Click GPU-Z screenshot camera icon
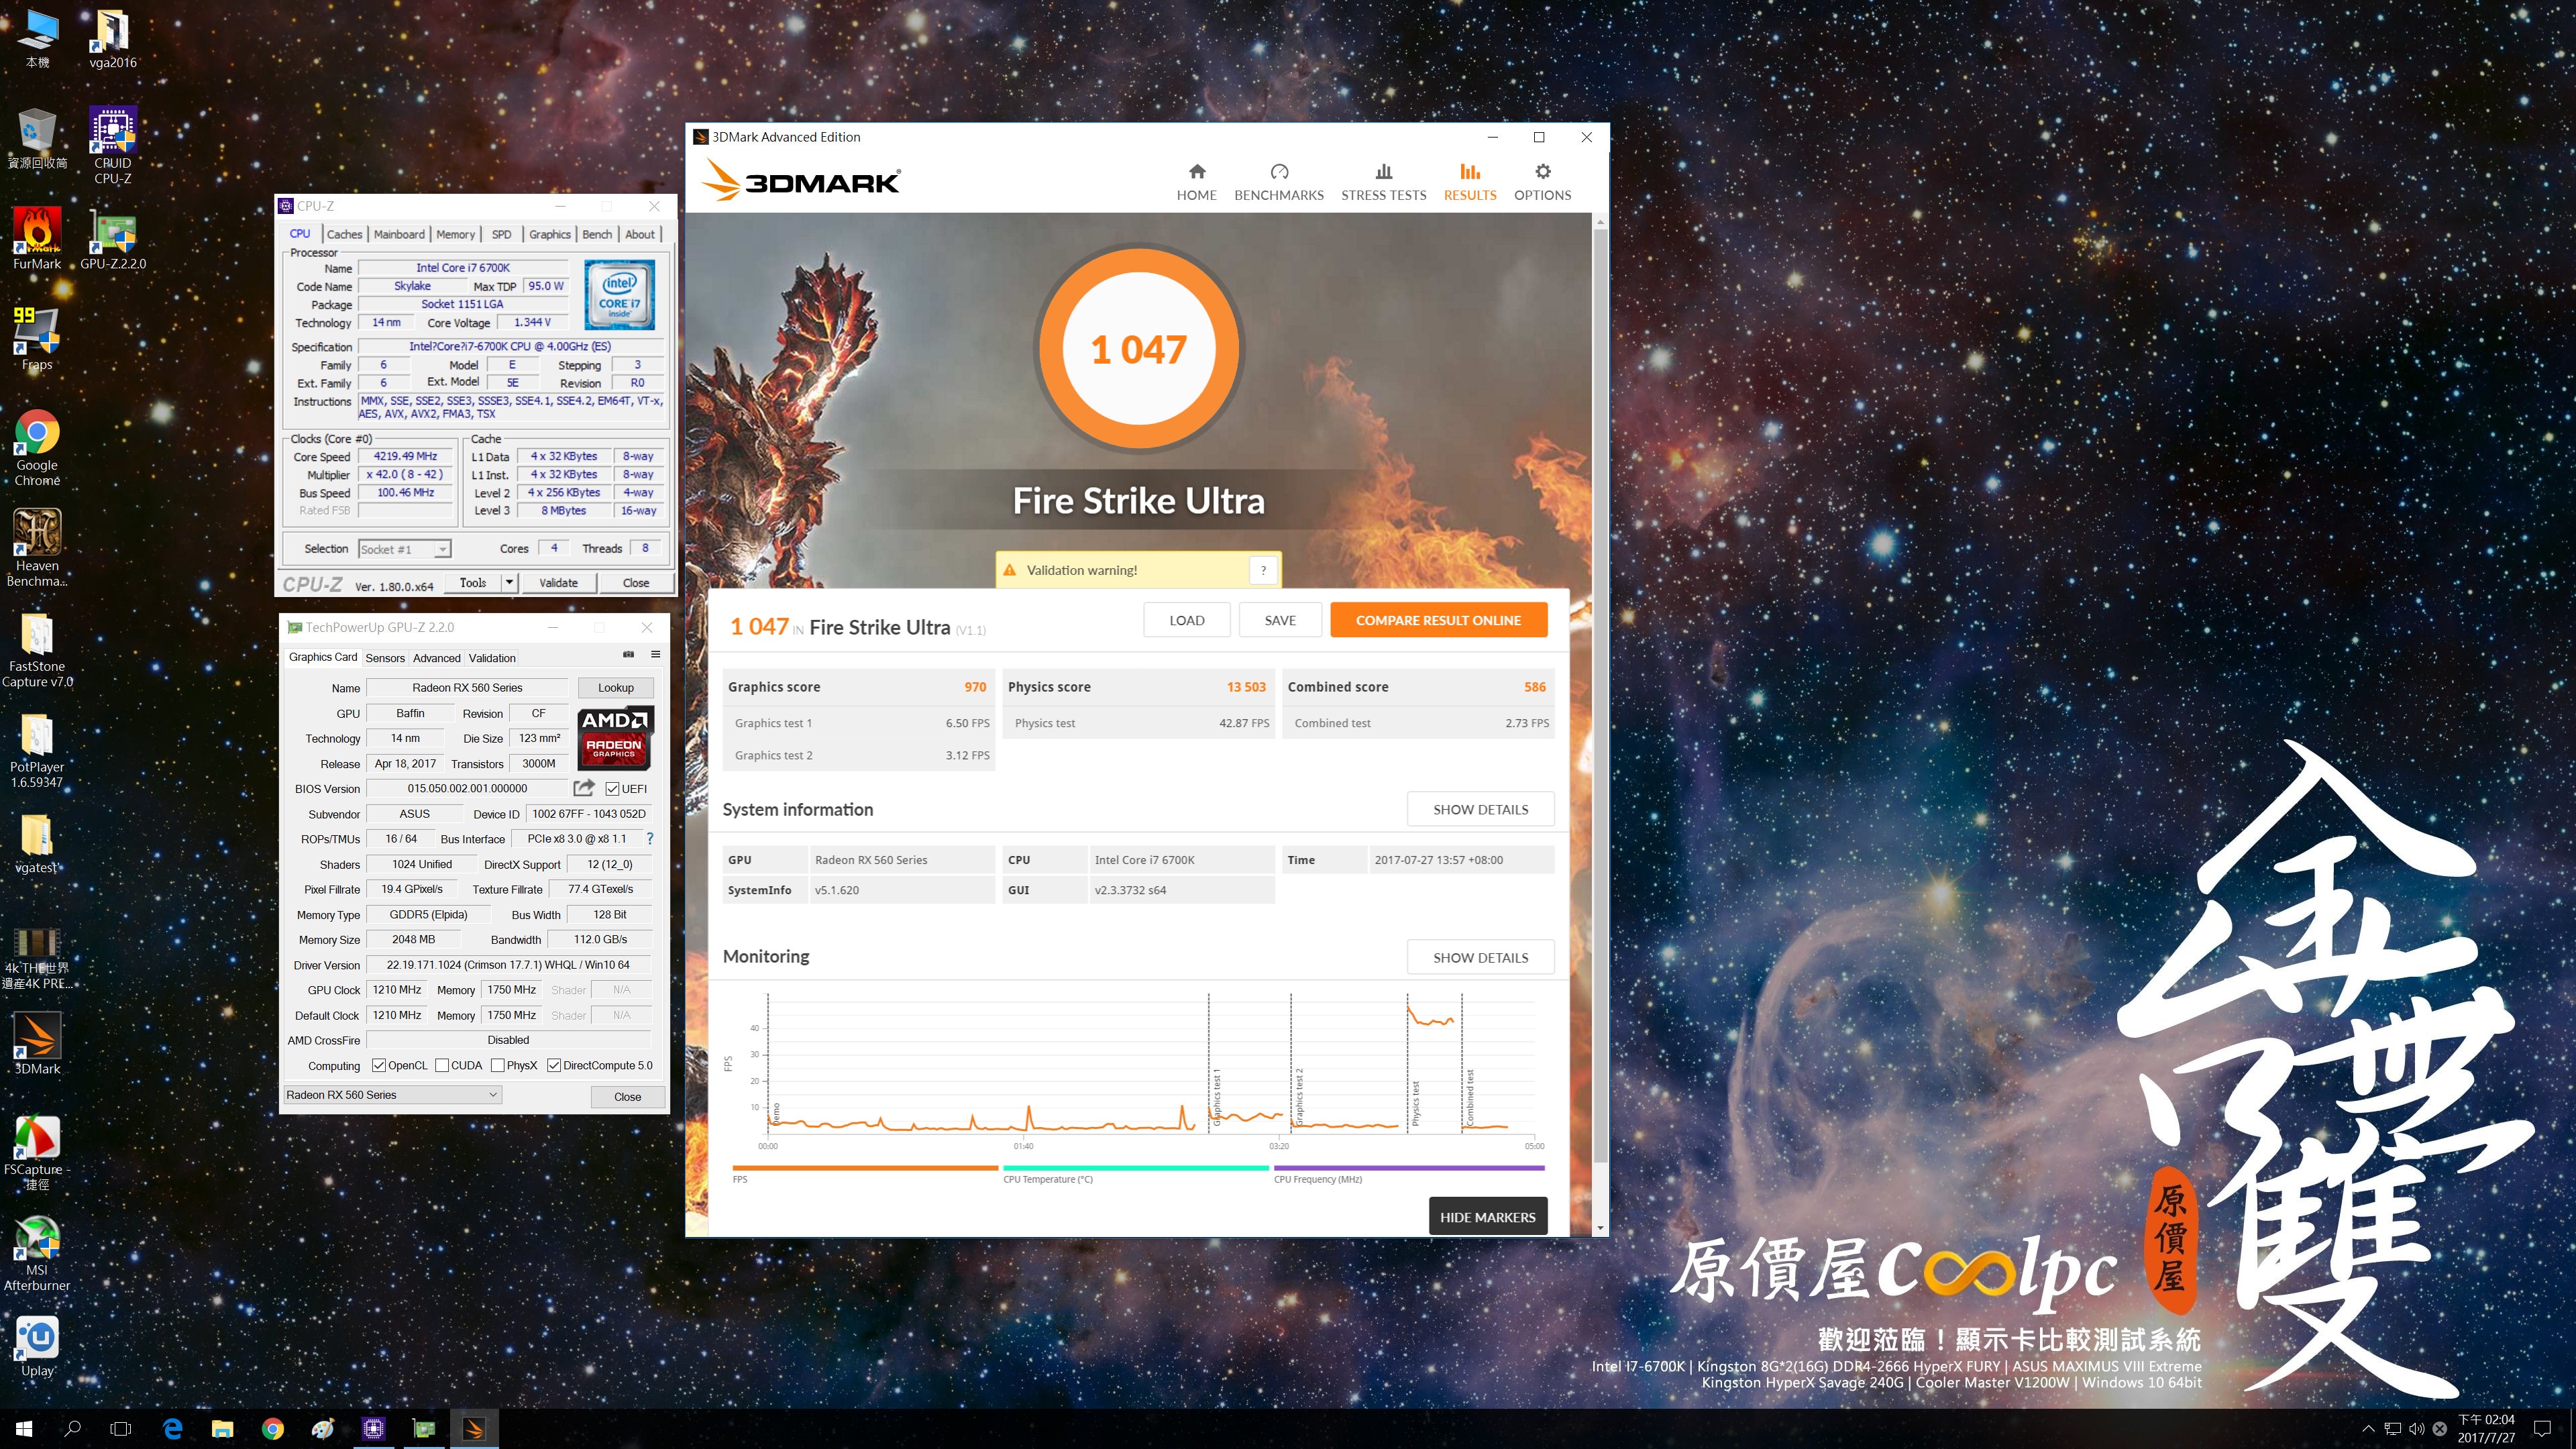Screen dimensions: 2576x1449 click(x=629, y=655)
